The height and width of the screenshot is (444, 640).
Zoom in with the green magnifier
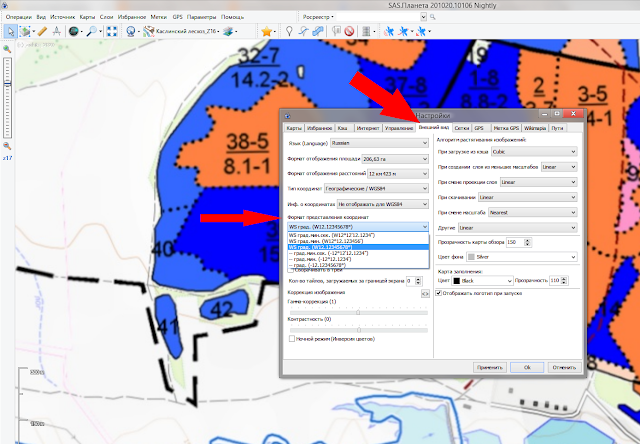(x=7, y=49)
